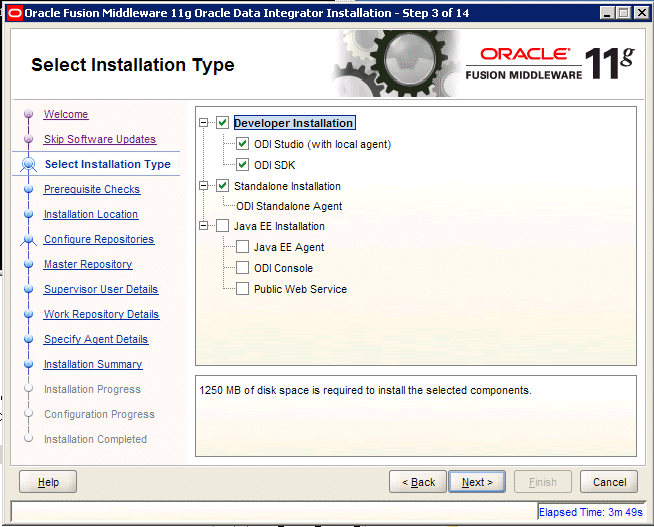The height and width of the screenshot is (527, 654).
Task: Click the Welcome step bullet icon
Action: coord(28,114)
